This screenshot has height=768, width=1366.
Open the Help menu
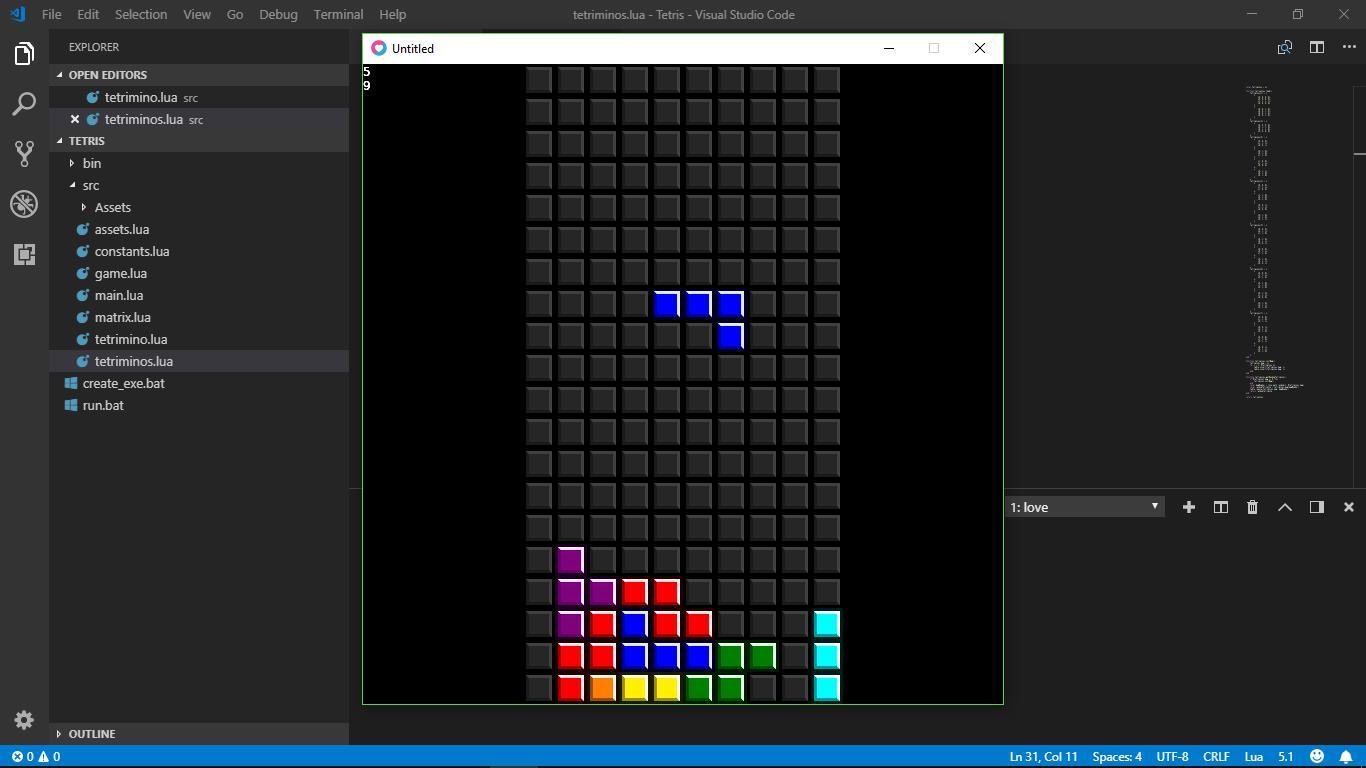click(393, 14)
